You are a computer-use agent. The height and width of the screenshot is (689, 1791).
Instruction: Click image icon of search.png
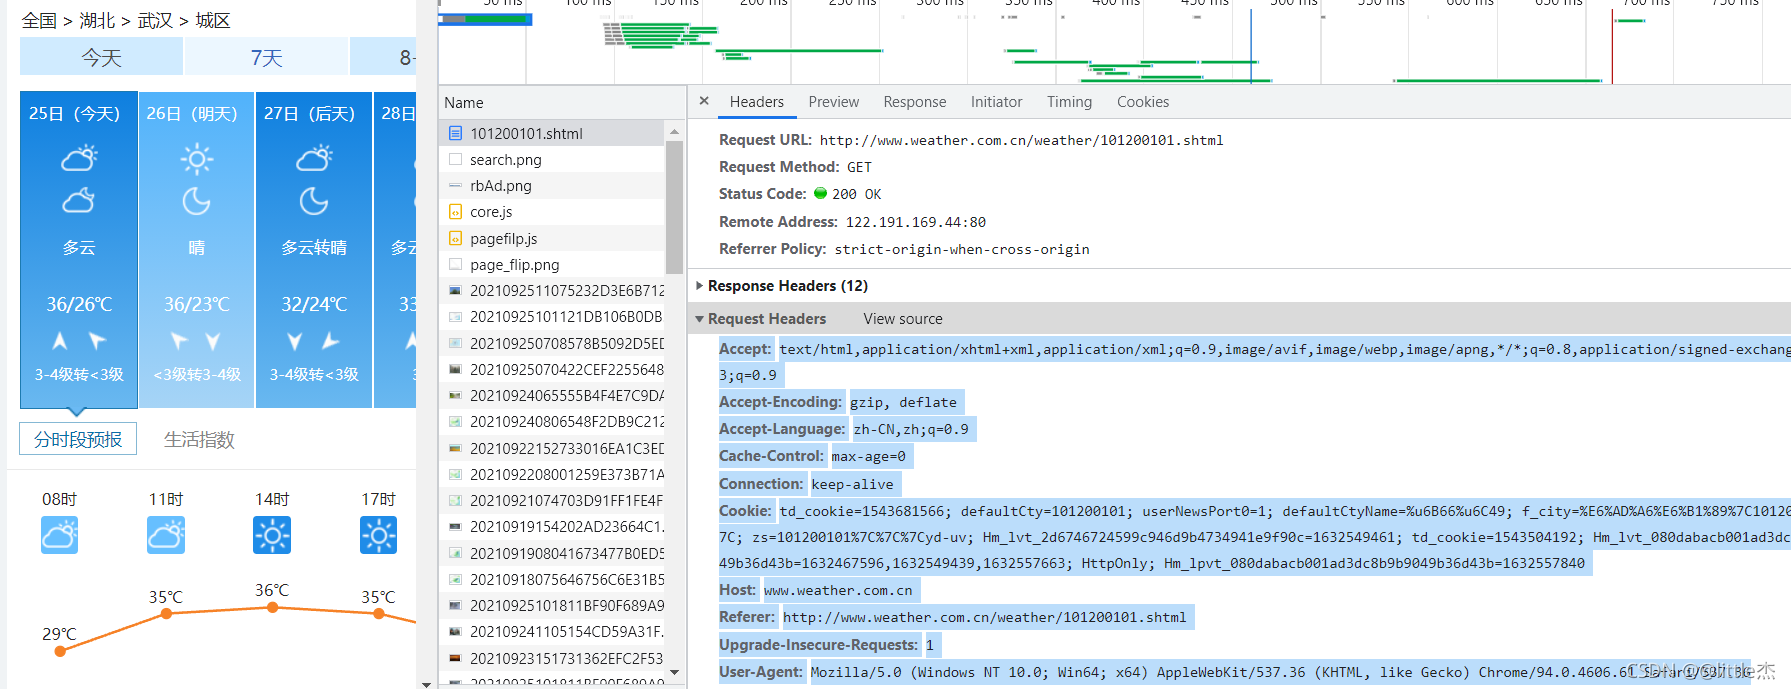(x=455, y=160)
